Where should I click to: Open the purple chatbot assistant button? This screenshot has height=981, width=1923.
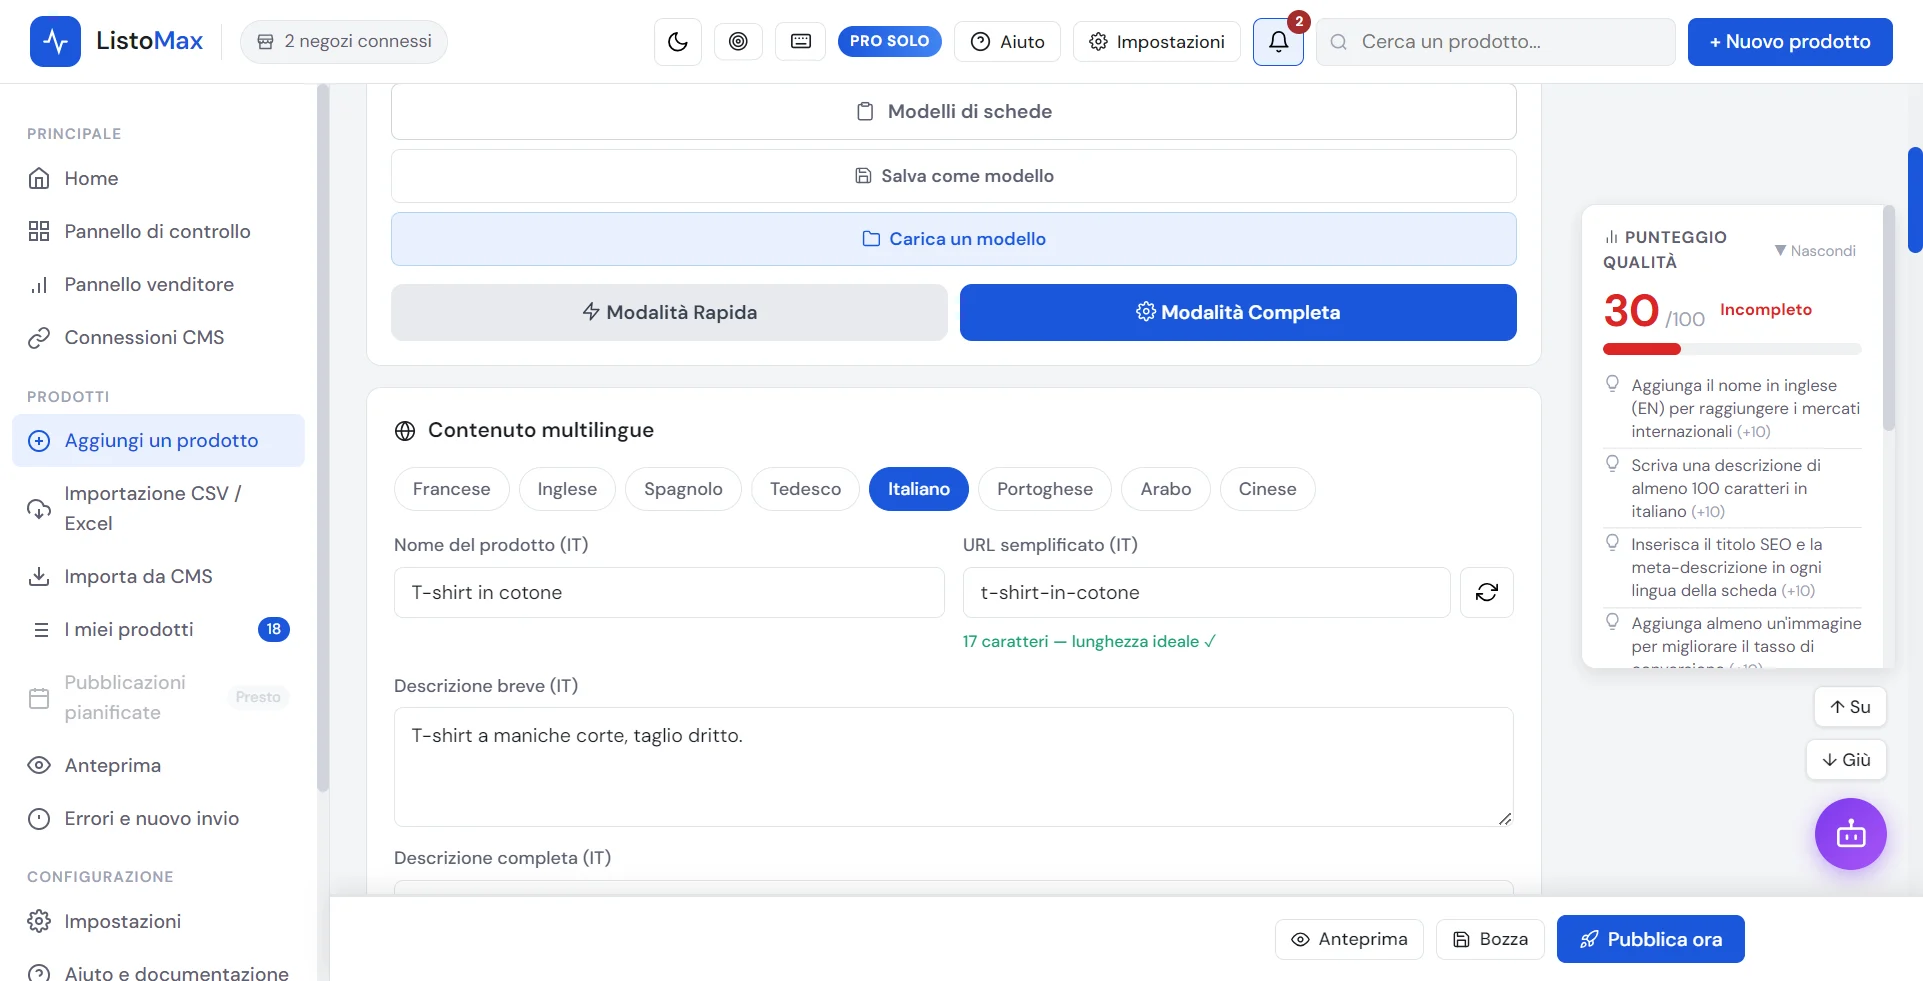coord(1850,834)
